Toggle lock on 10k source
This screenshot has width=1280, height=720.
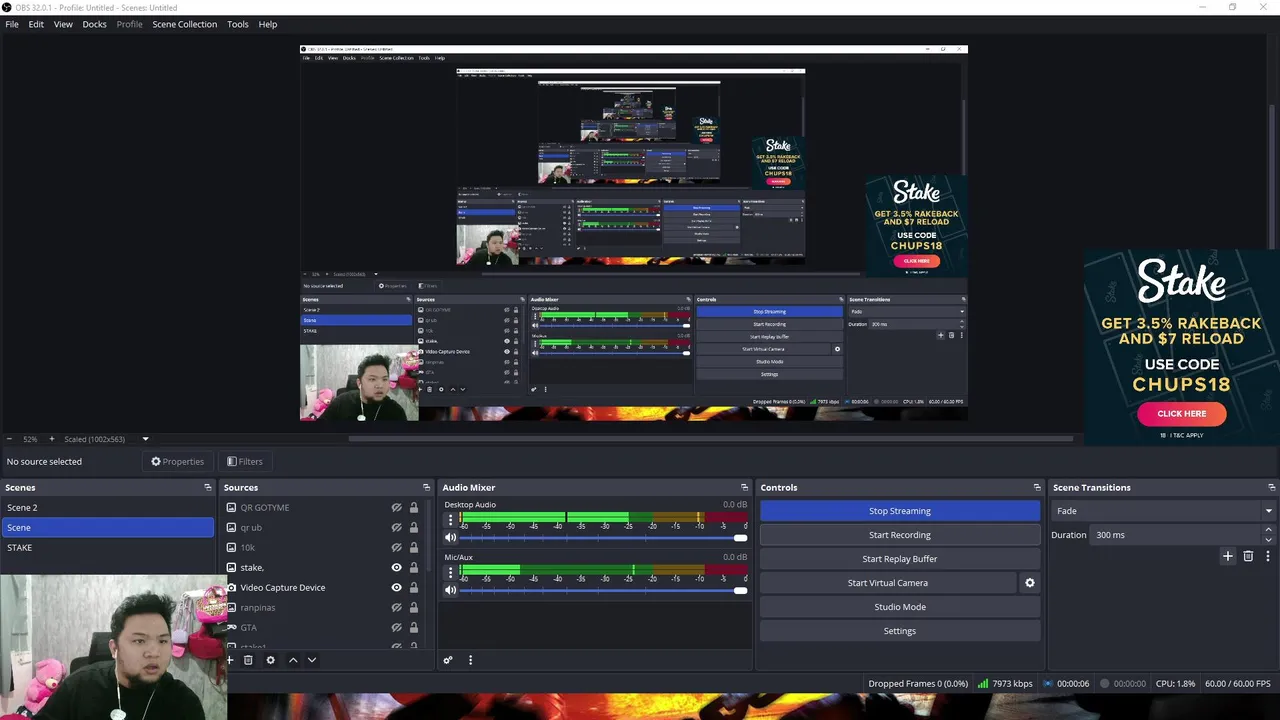(413, 548)
